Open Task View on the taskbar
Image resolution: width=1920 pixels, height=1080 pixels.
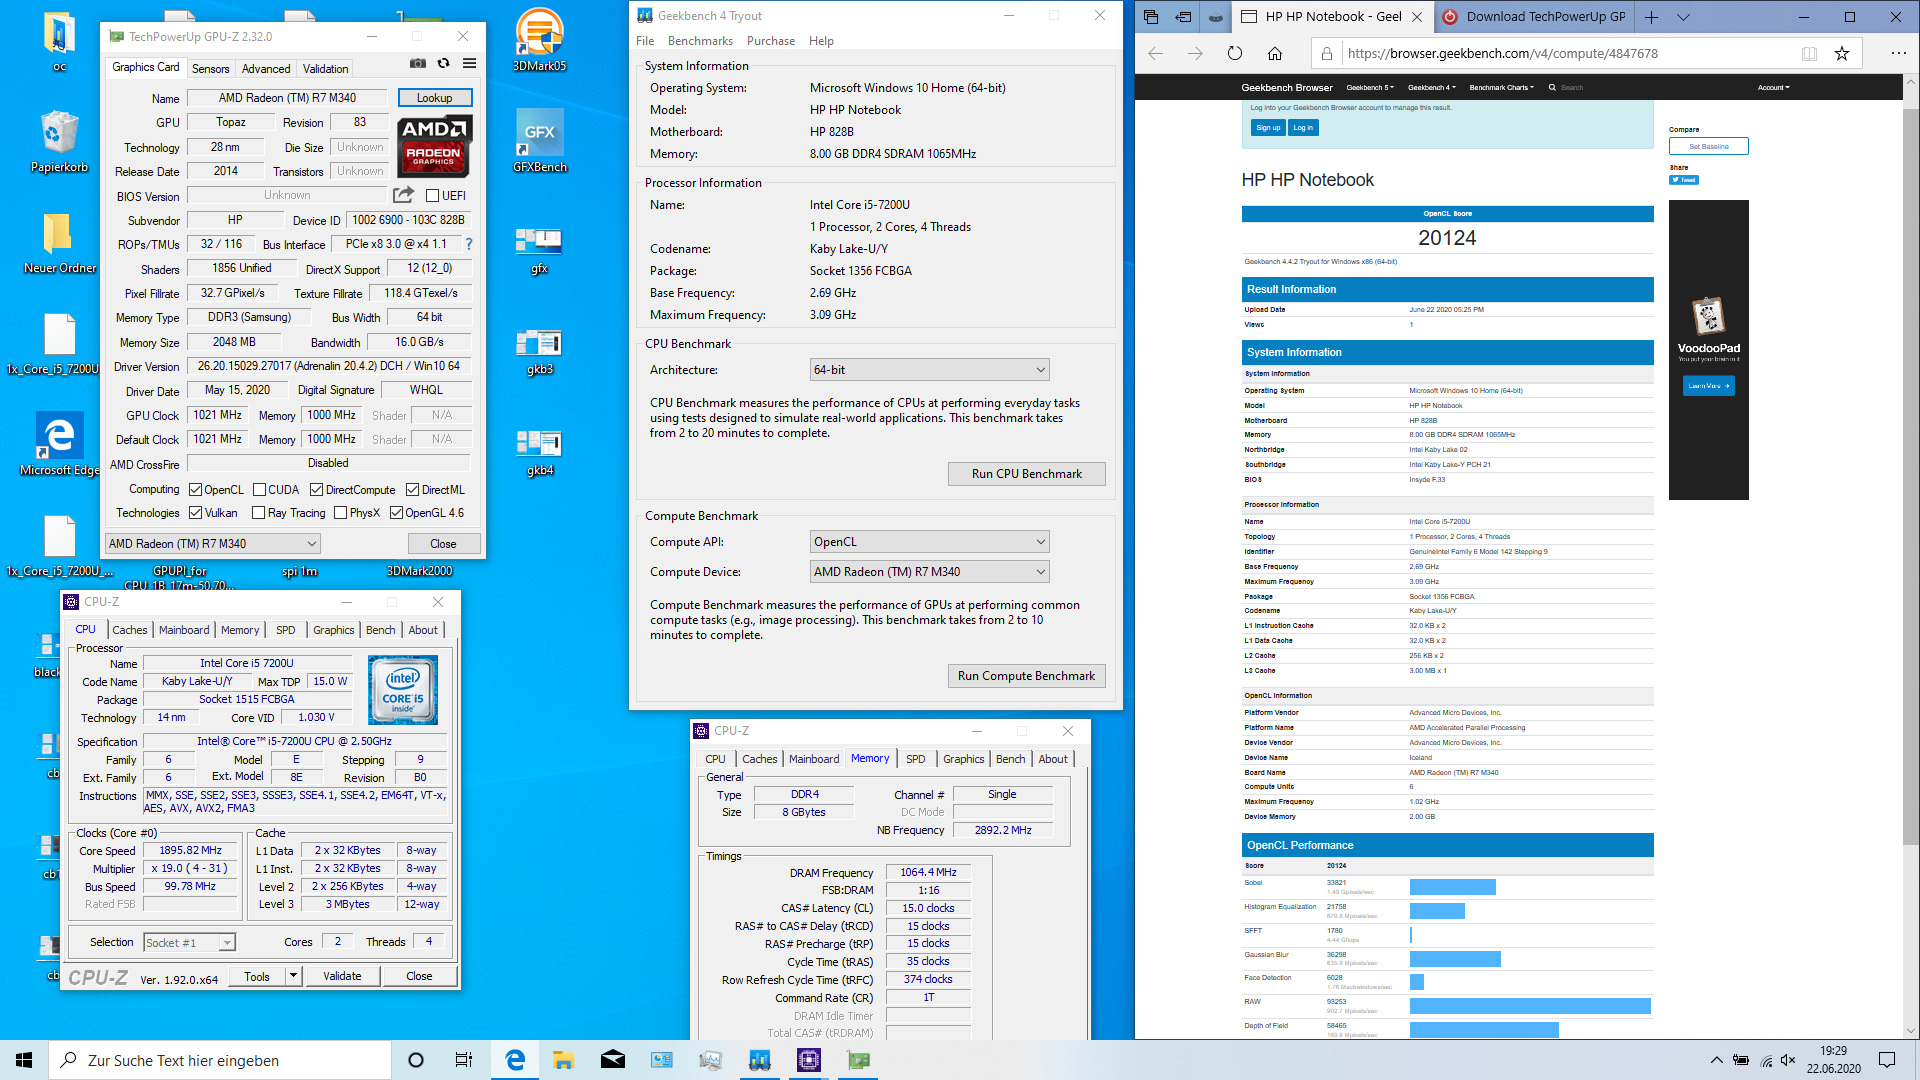click(x=464, y=1060)
